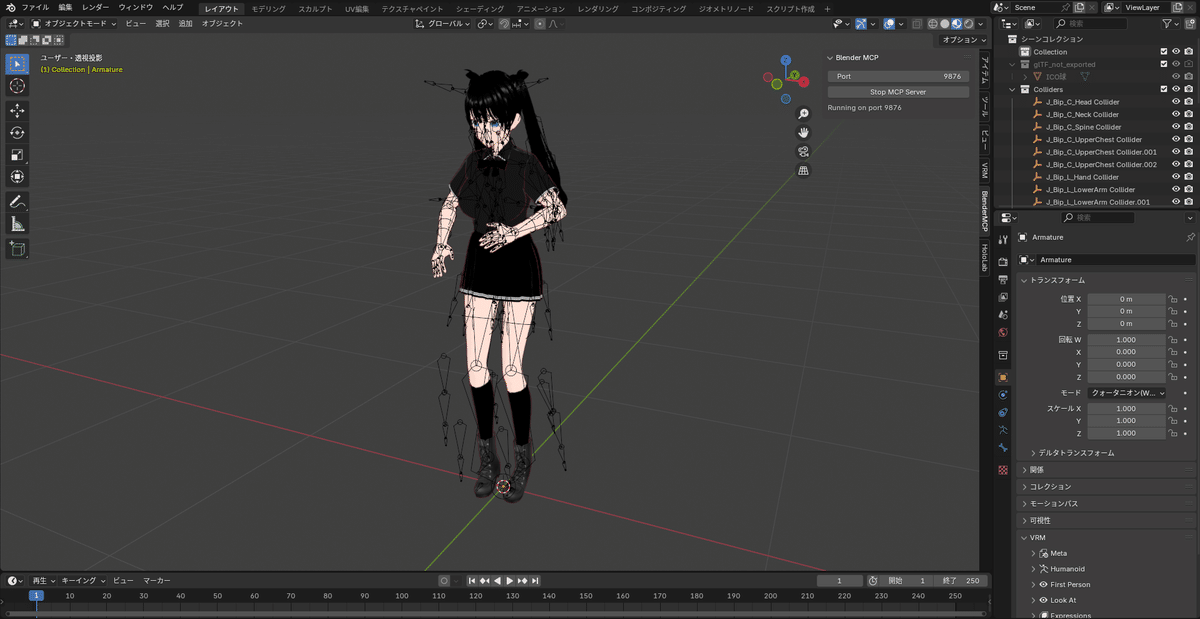Open the Object Constraints properties tab icon

pos(1003,412)
